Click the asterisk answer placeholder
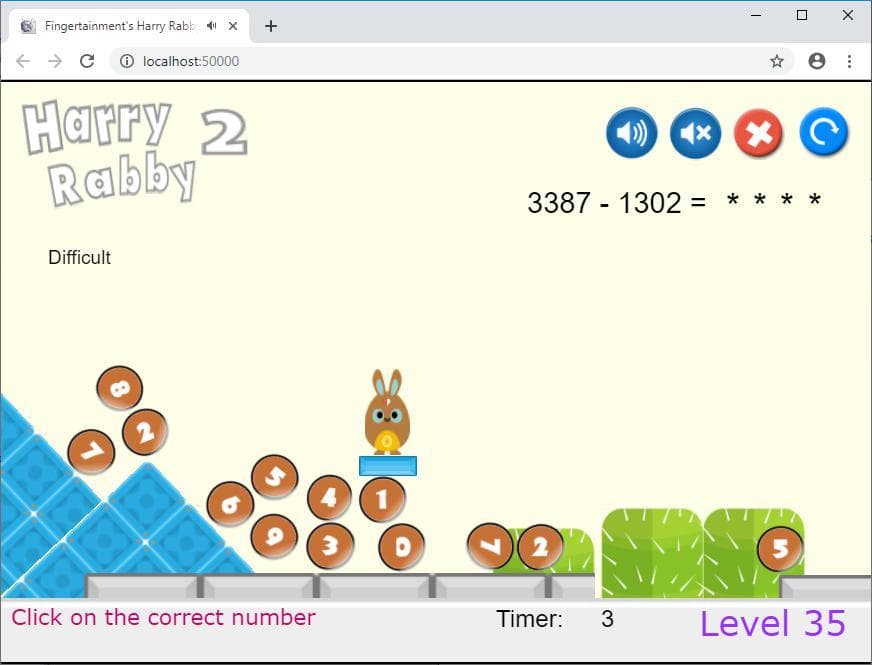The width and height of the screenshot is (872, 665). pyautogui.click(x=774, y=200)
